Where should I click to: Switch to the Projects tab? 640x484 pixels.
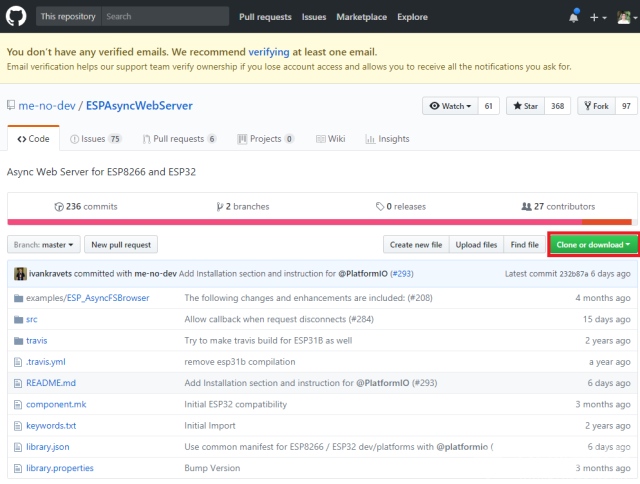tap(265, 139)
